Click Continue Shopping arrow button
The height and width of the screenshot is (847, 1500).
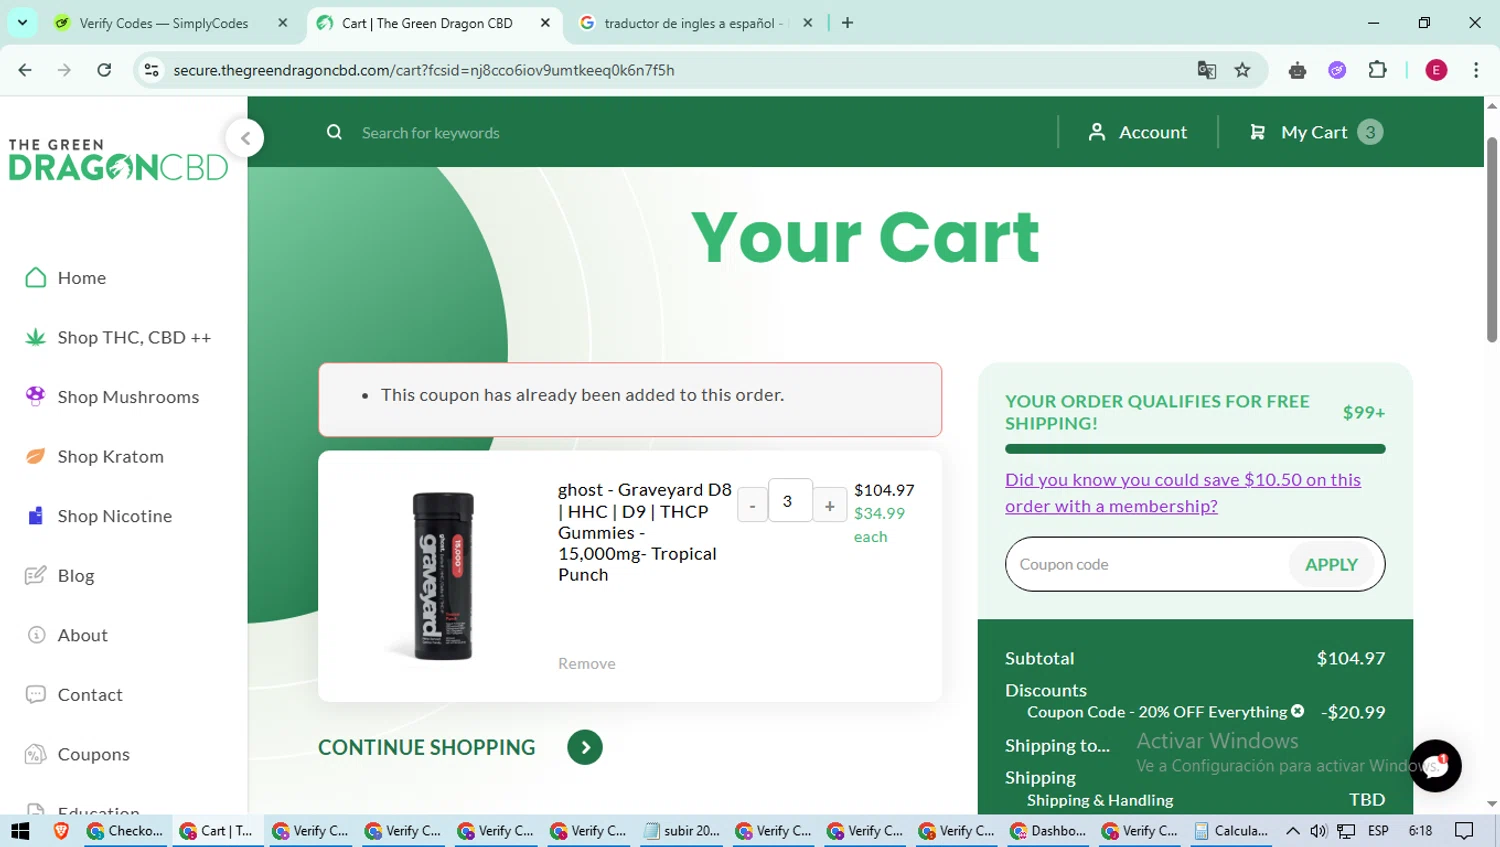585,747
